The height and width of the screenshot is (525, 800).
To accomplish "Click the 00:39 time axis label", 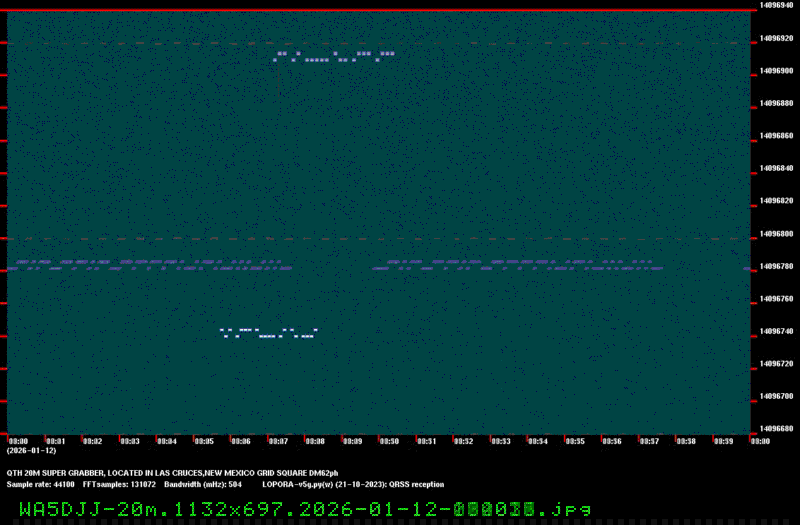I will pyautogui.click(x=723, y=441).
